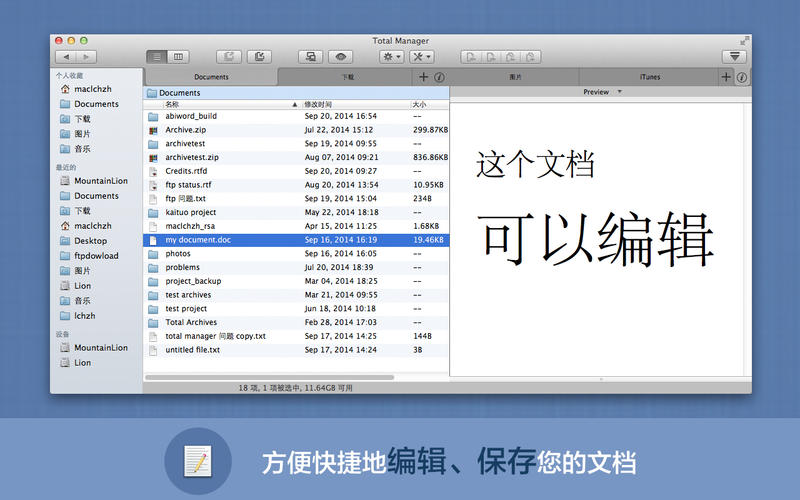Click the forward navigation arrow
This screenshot has width=800, height=500.
[x=87, y=57]
